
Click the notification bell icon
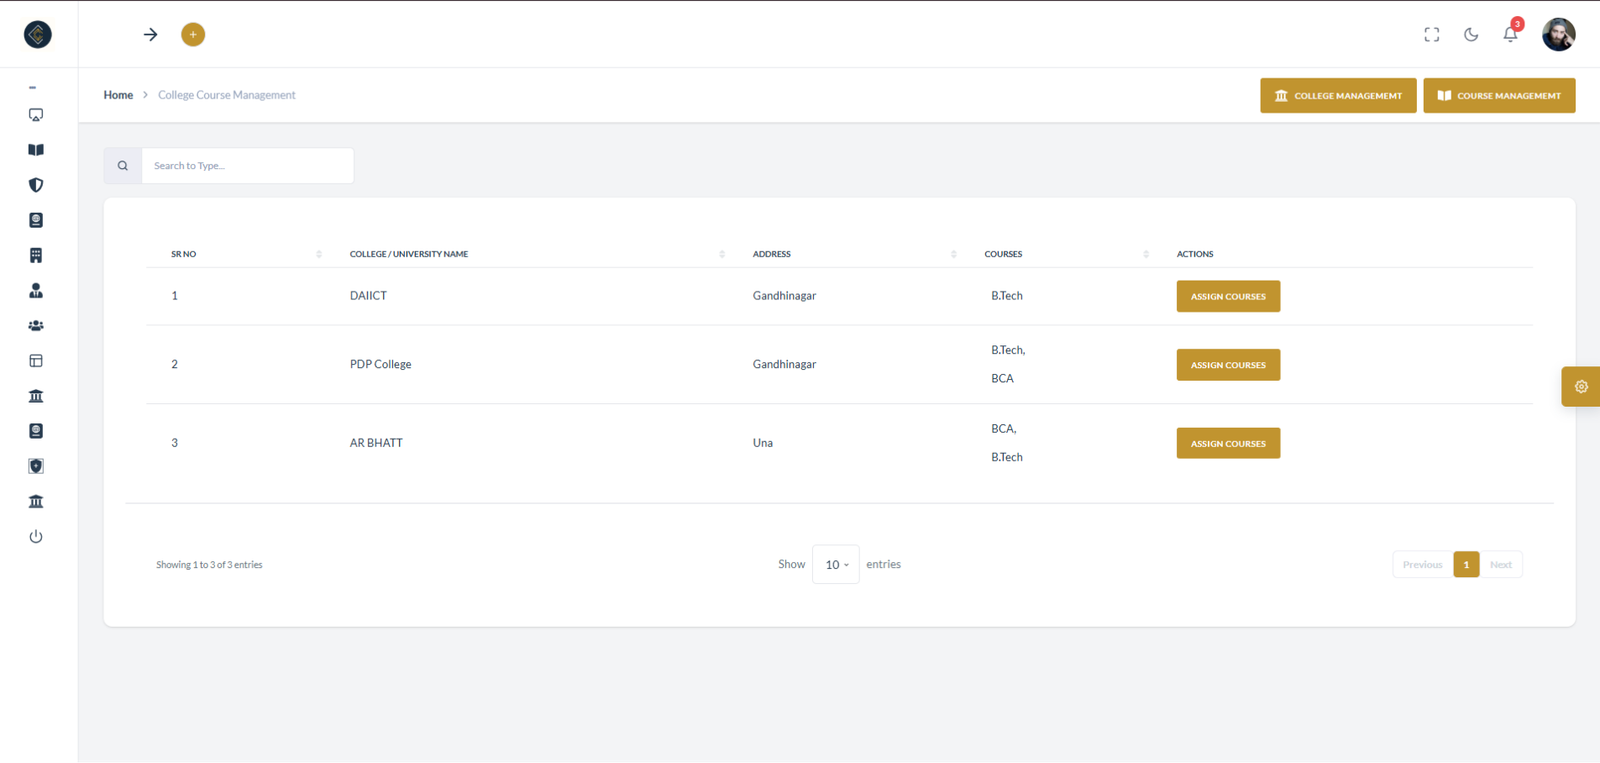(x=1510, y=35)
